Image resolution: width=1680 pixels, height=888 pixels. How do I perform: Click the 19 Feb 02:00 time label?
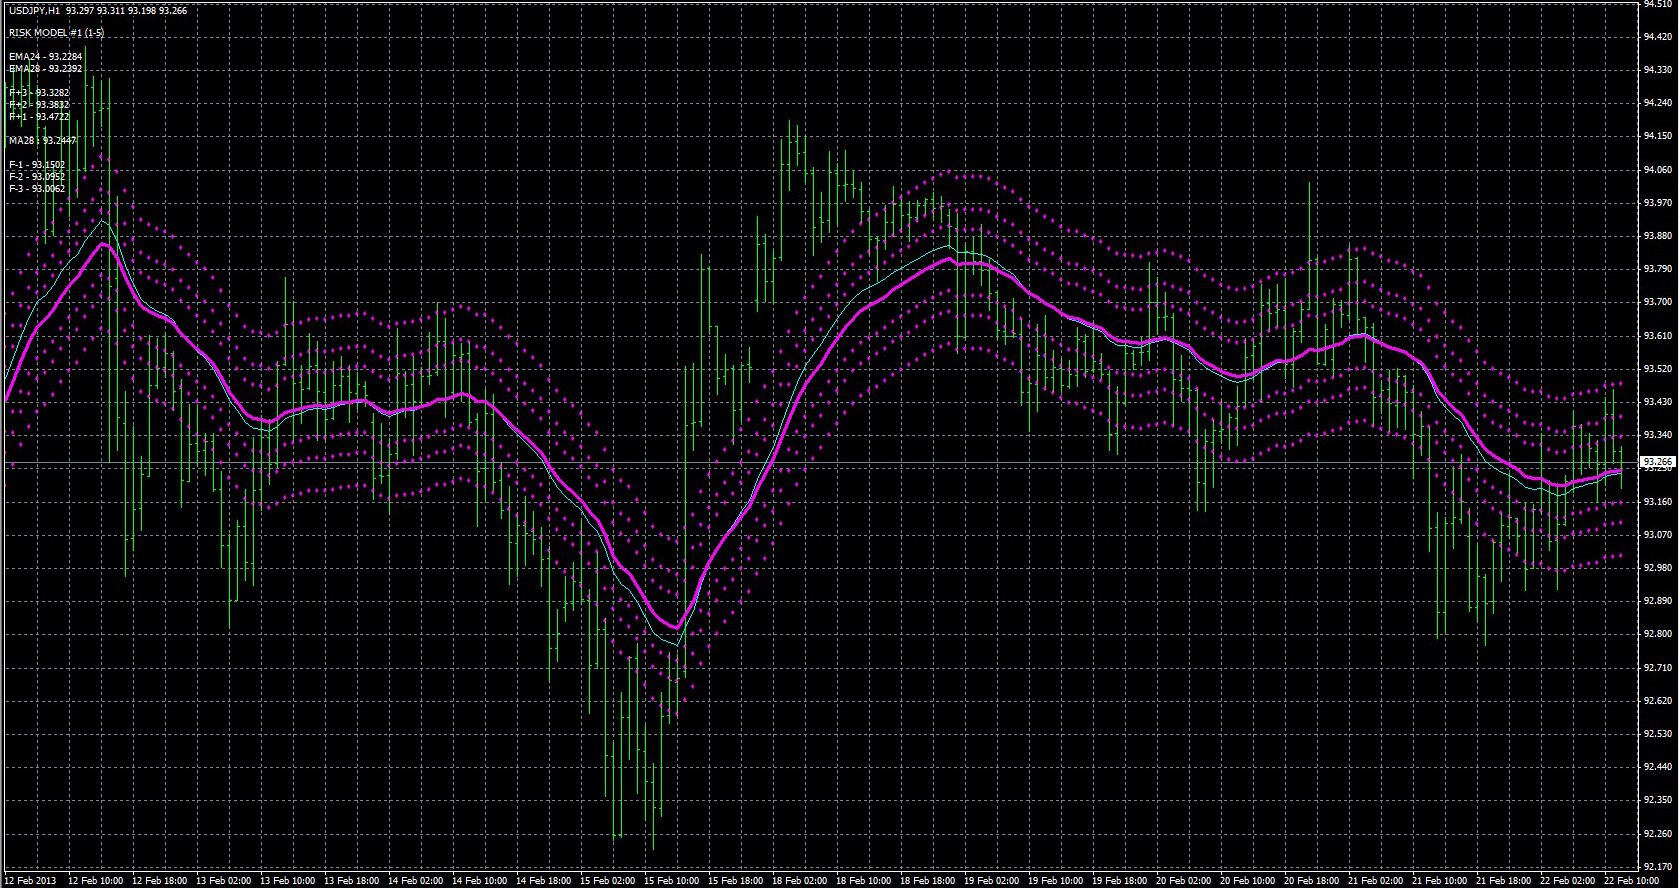(x=992, y=881)
